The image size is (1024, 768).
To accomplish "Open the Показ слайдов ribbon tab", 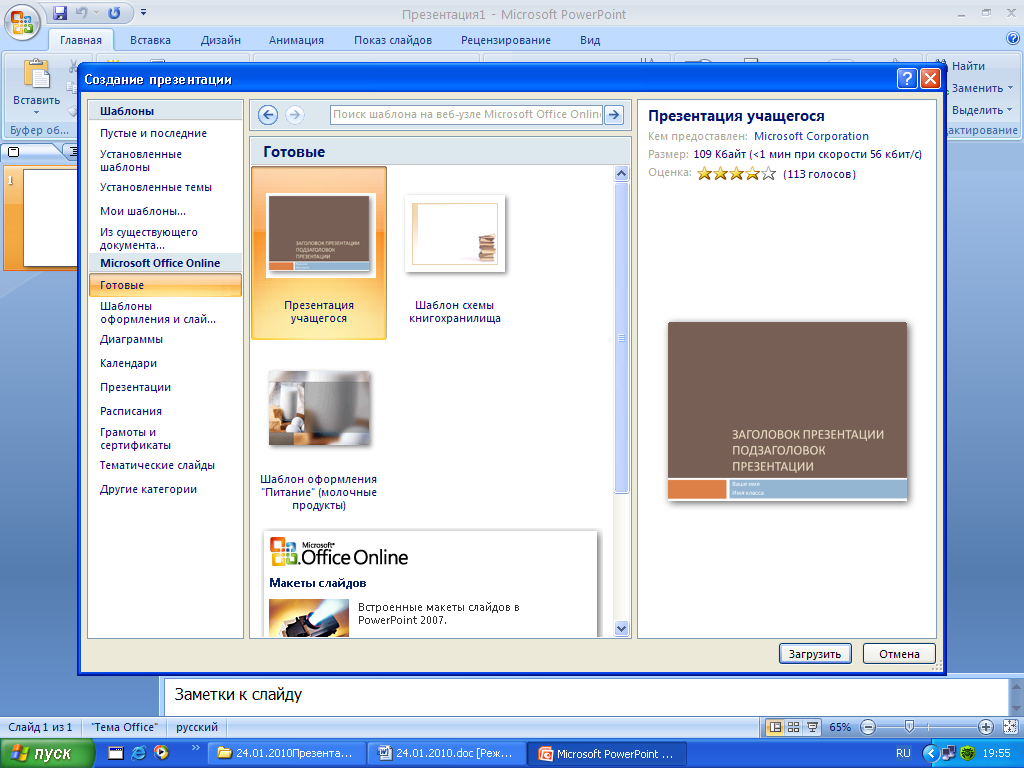I will coord(393,40).
